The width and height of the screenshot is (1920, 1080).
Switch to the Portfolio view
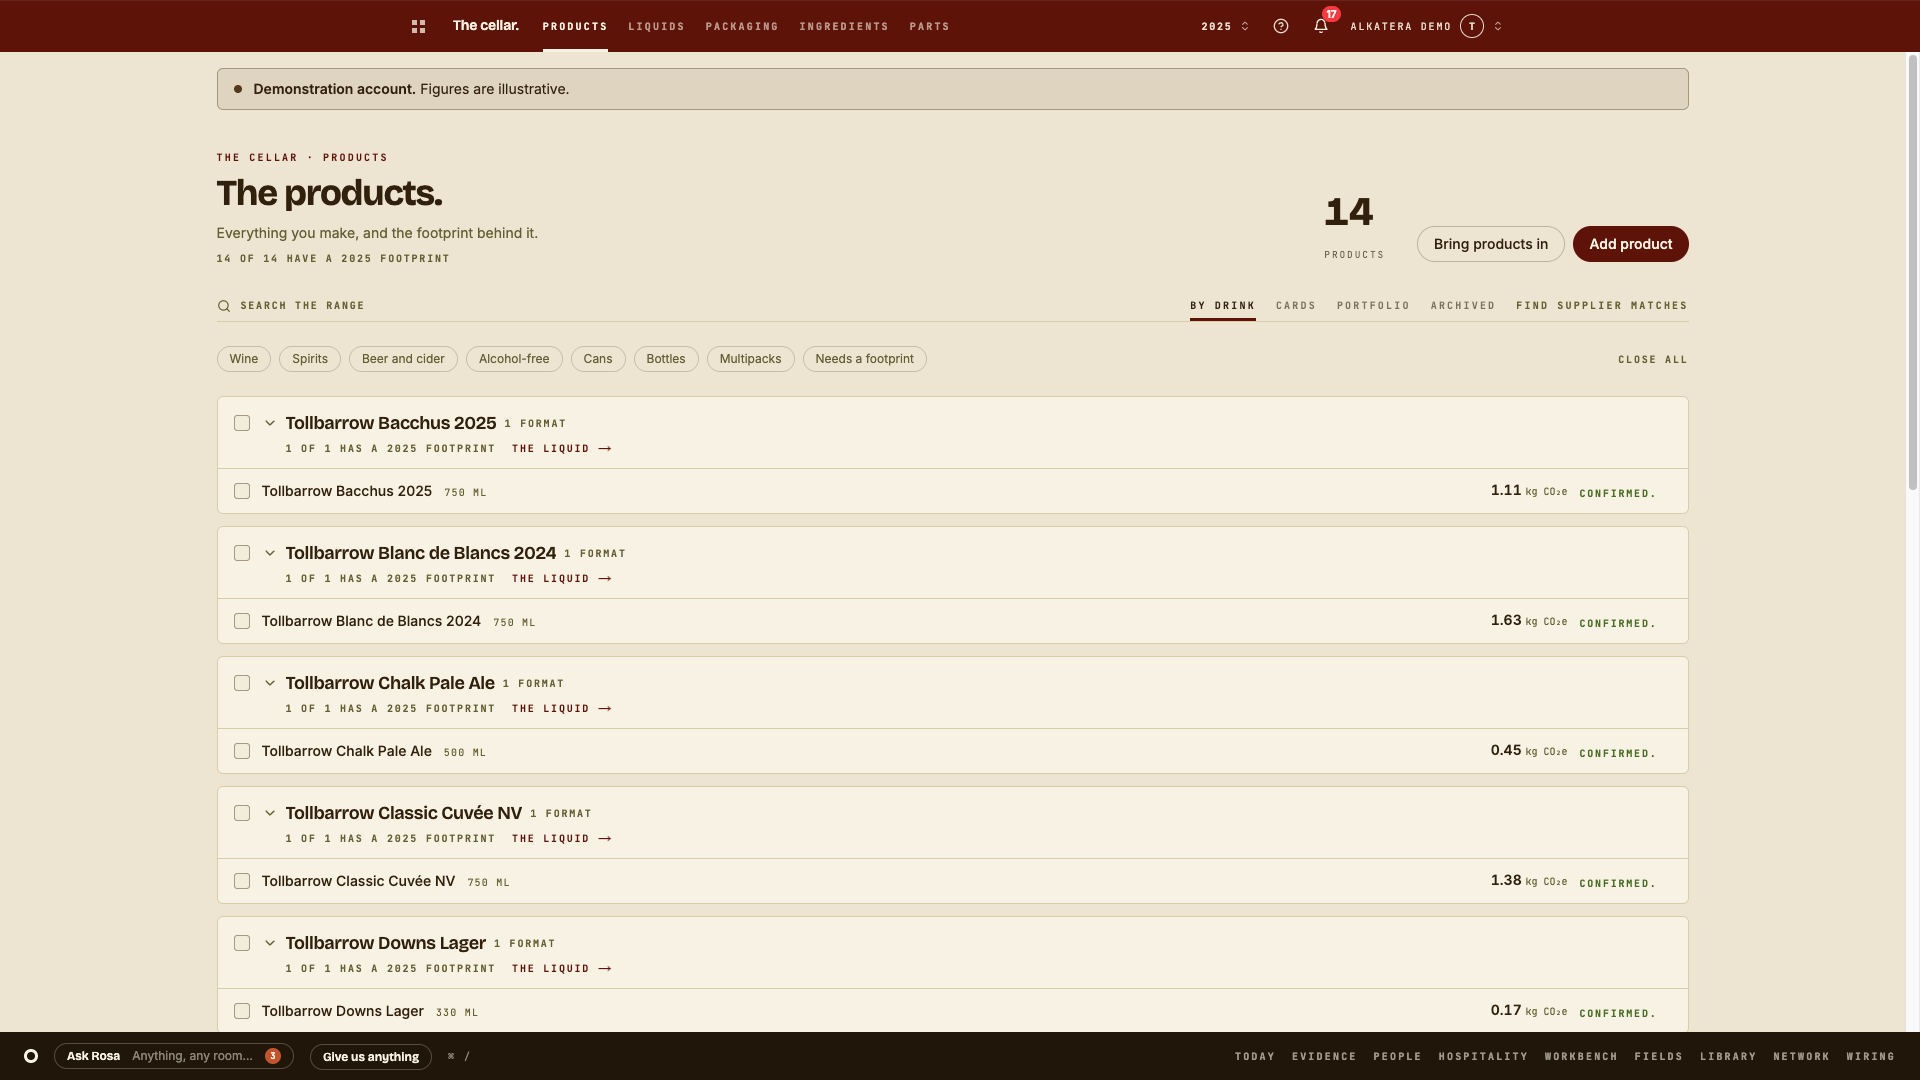click(1373, 306)
